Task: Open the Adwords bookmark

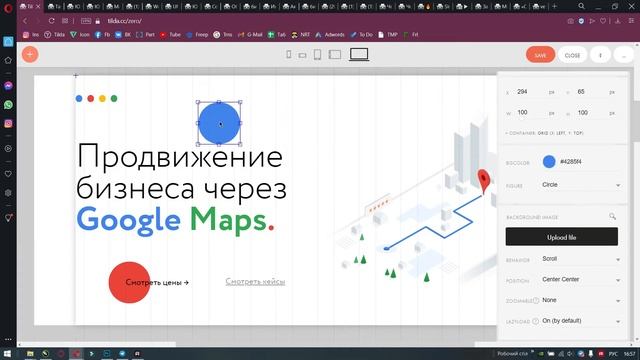Action: (330, 35)
